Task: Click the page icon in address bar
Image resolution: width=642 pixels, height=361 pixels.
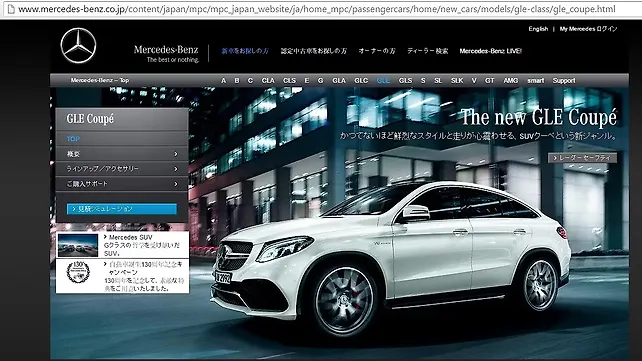Action: tap(11, 9)
